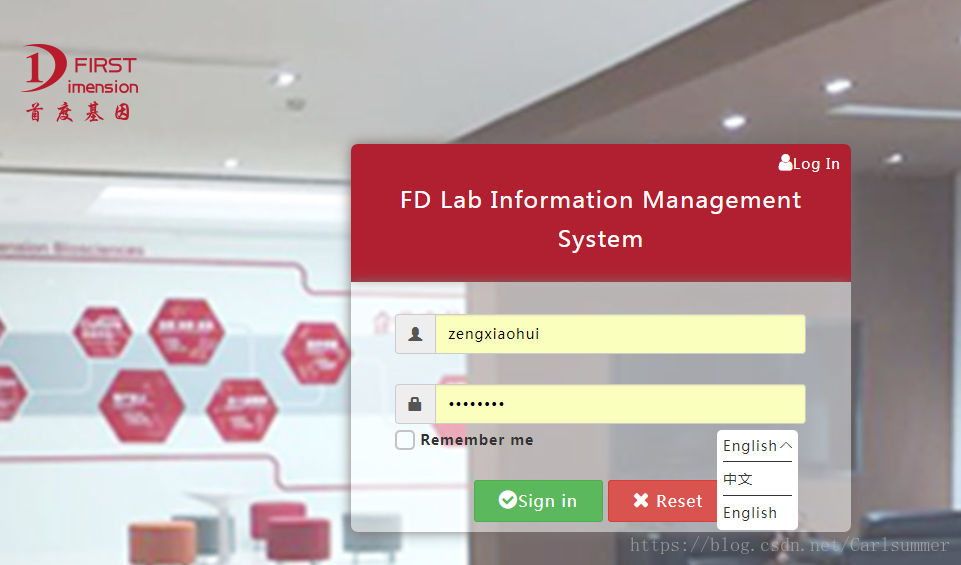Image resolution: width=961 pixels, height=565 pixels.
Task: Click the FD Lab Information Management System title
Action: pos(601,219)
